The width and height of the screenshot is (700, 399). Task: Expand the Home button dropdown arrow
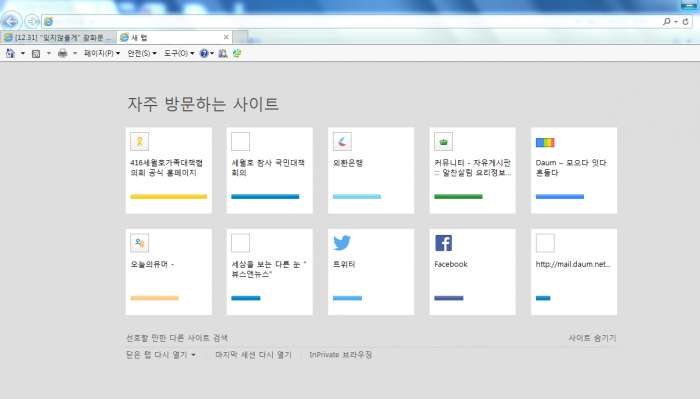tap(23, 54)
